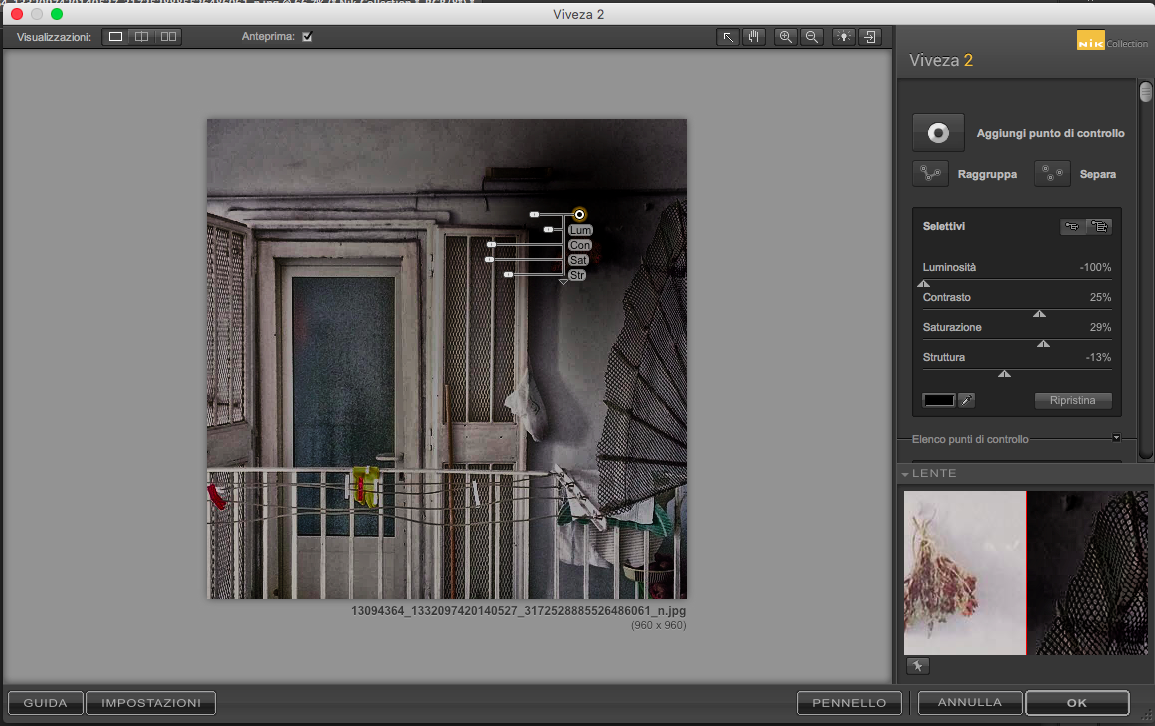1155x726 pixels.
Task: Collapse the LENTE panel
Action: click(x=905, y=473)
